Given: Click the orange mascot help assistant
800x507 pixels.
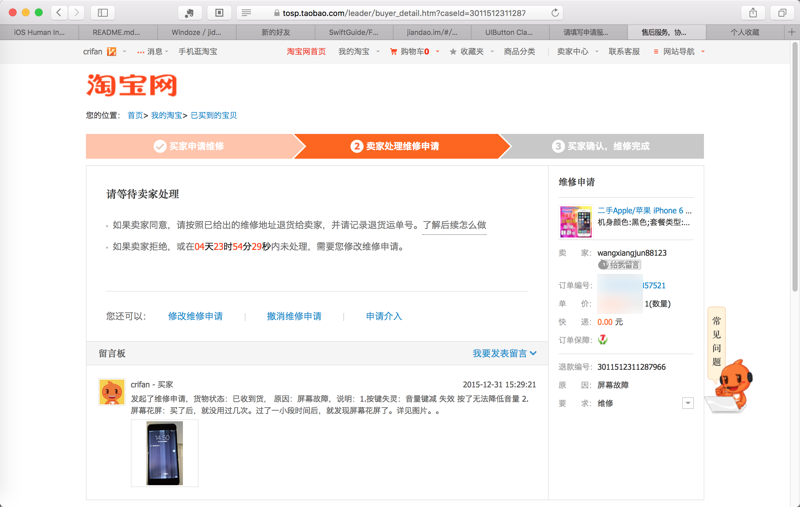Looking at the screenshot, I should pos(733,386).
